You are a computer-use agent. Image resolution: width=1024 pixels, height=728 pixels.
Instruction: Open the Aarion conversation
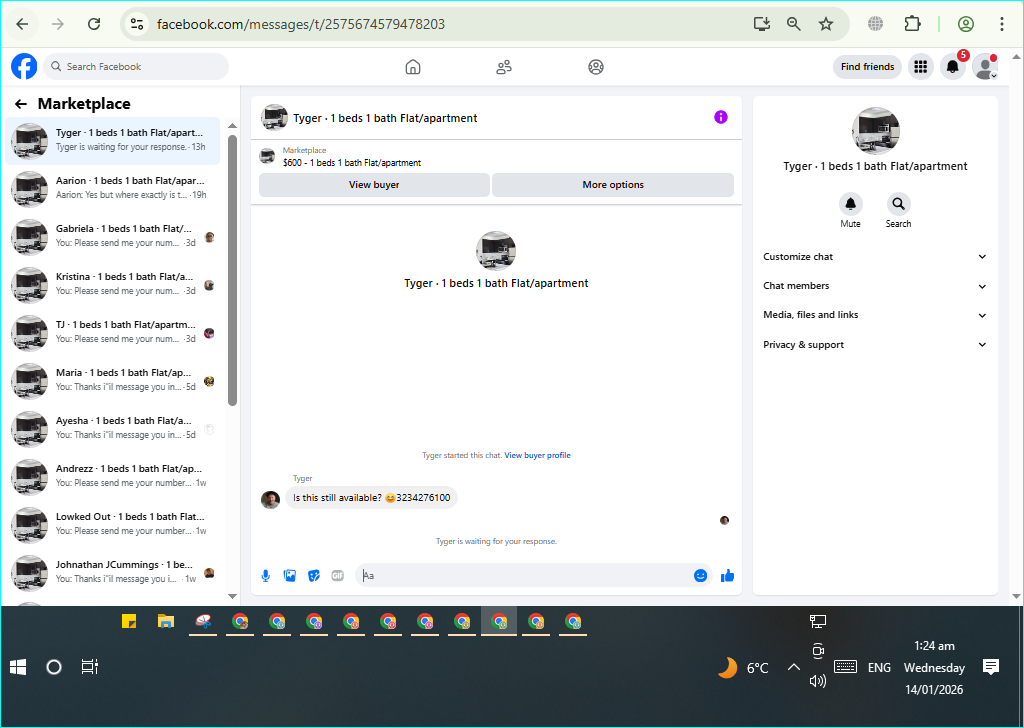tap(112, 188)
